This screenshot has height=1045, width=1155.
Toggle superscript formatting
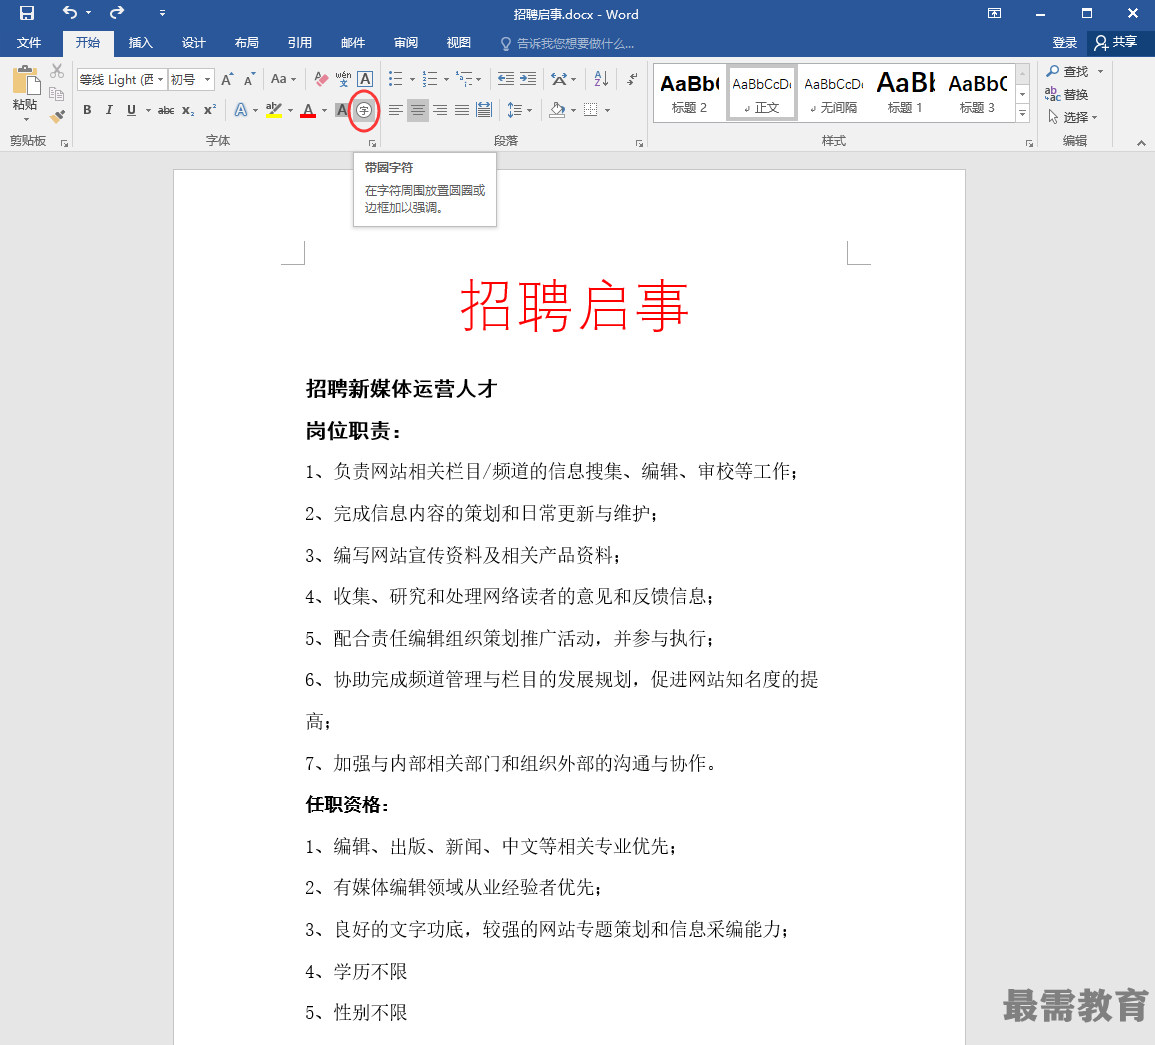coord(210,110)
